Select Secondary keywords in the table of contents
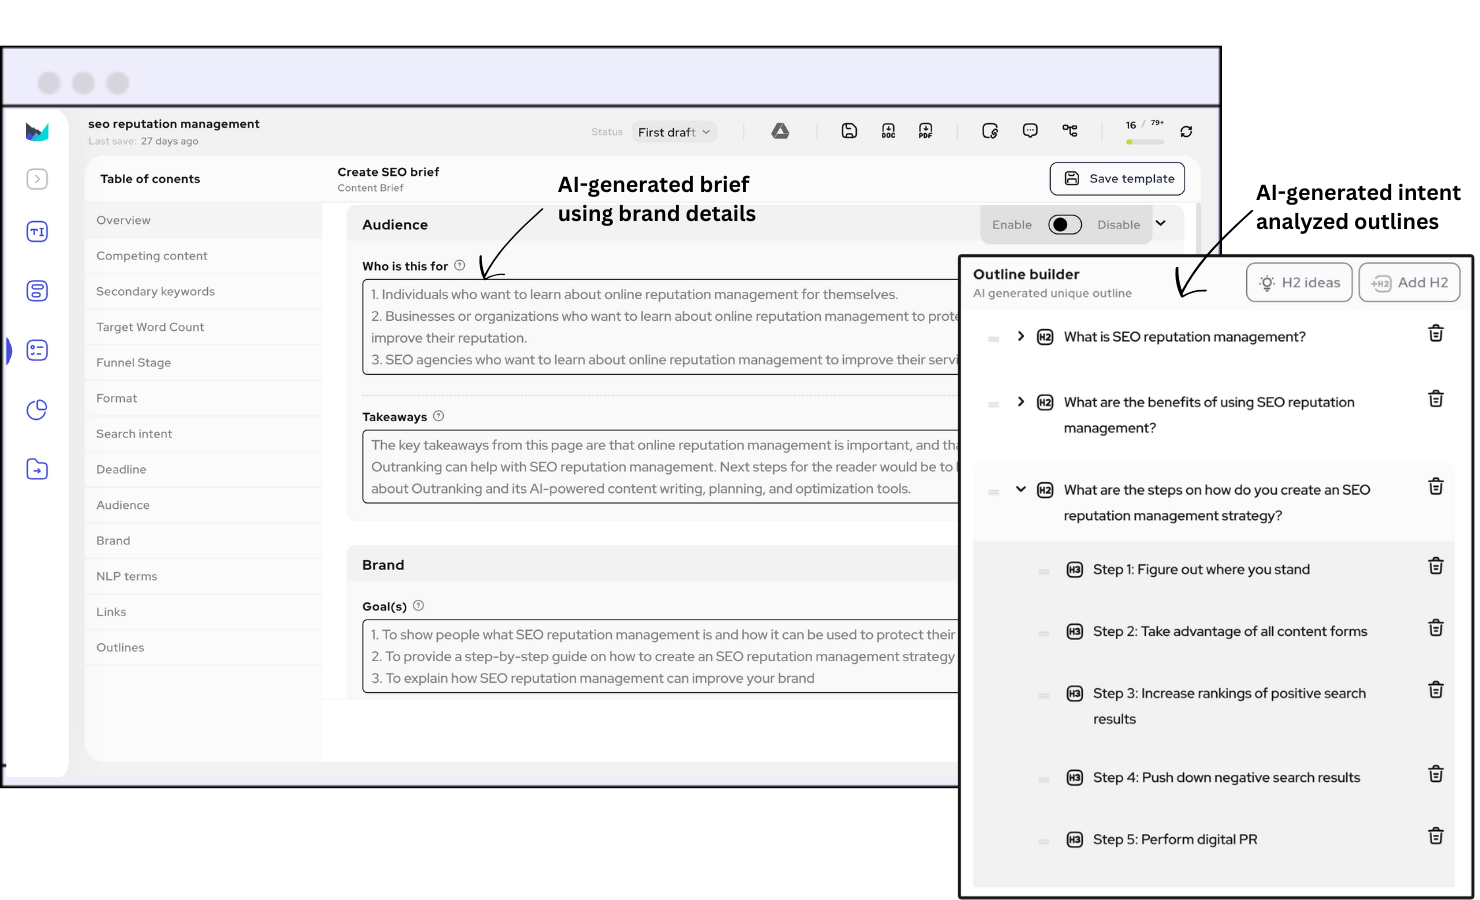Image resolution: width=1480 pixels, height=900 pixels. (x=155, y=291)
